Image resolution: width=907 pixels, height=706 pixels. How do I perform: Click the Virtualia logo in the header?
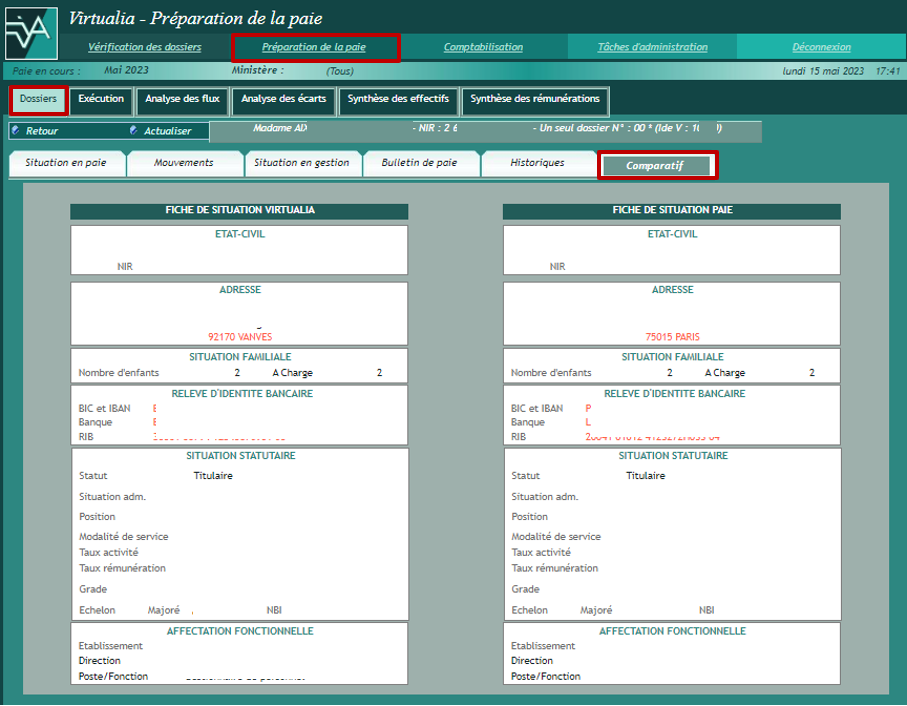[31, 31]
